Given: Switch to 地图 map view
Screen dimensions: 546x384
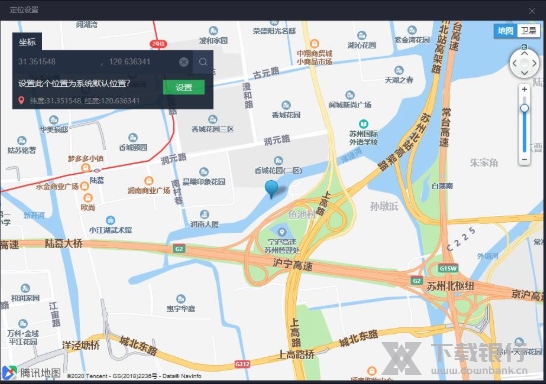Looking at the screenshot, I should (505, 31).
